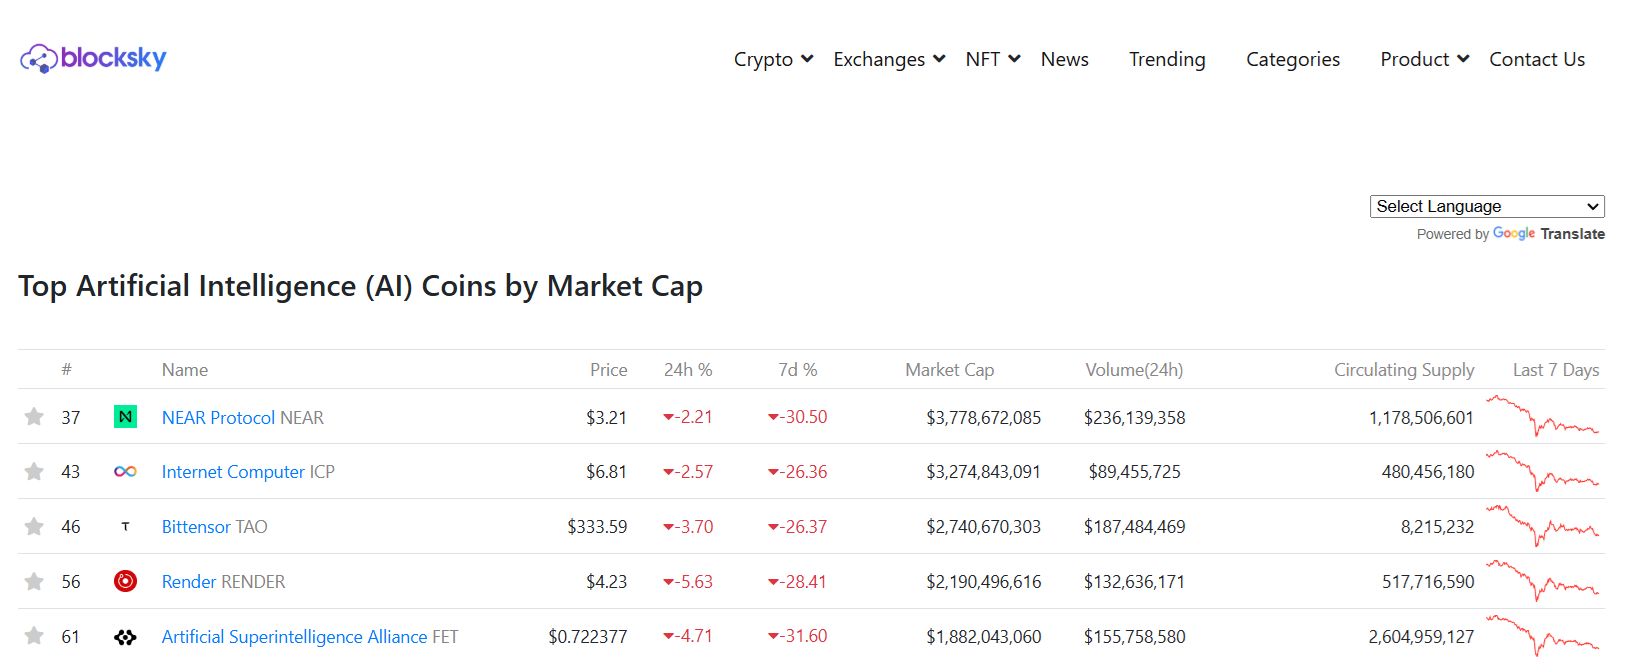Click the Price column header
Image resolution: width=1630 pixels, height=659 pixels.
(609, 370)
